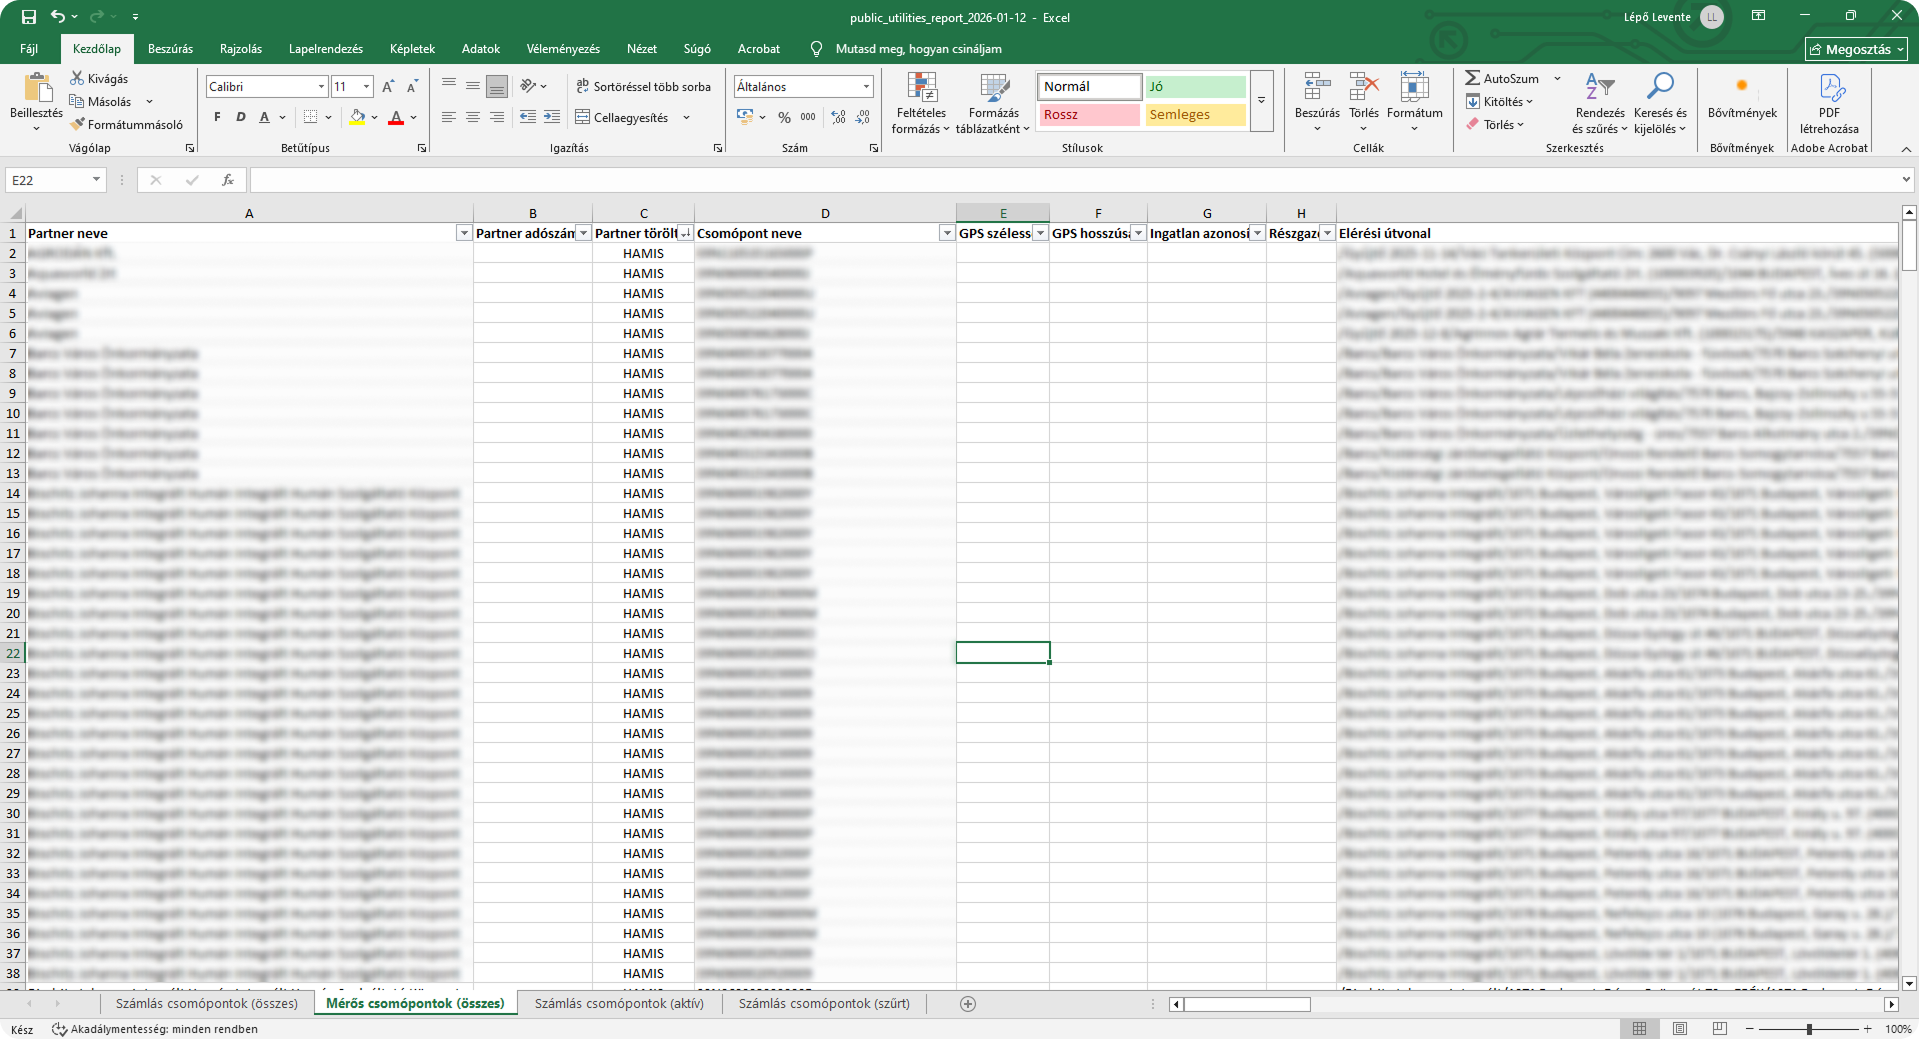Image resolution: width=1919 pixels, height=1039 pixels.
Task: Click the Format Painter (Formátummásoló) icon
Action: [78, 125]
